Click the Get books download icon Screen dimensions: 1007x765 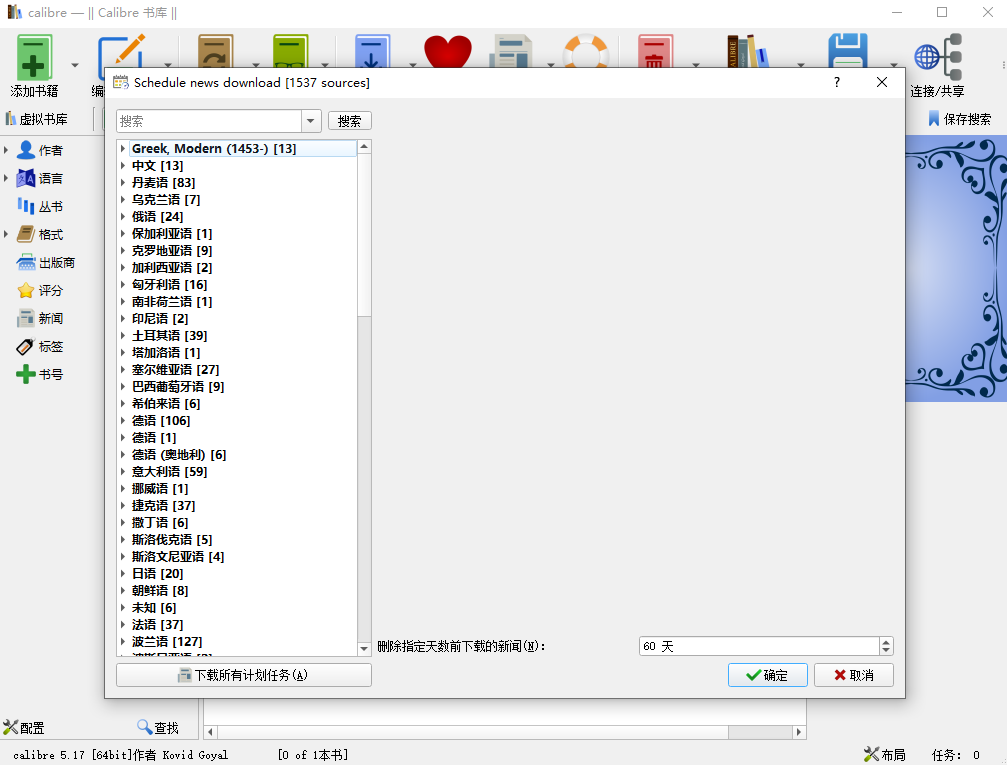tap(372, 51)
